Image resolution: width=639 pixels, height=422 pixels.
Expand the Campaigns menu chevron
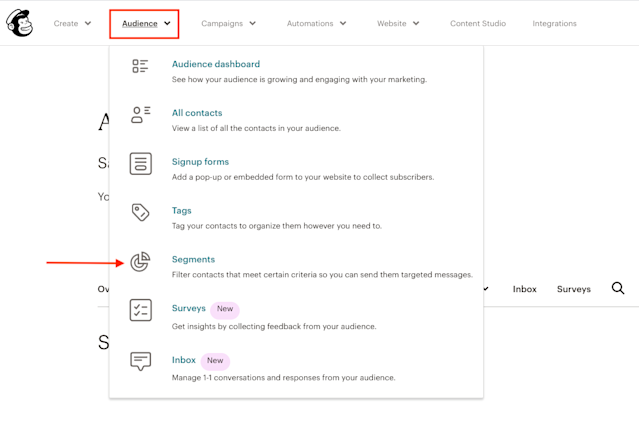pos(253,23)
